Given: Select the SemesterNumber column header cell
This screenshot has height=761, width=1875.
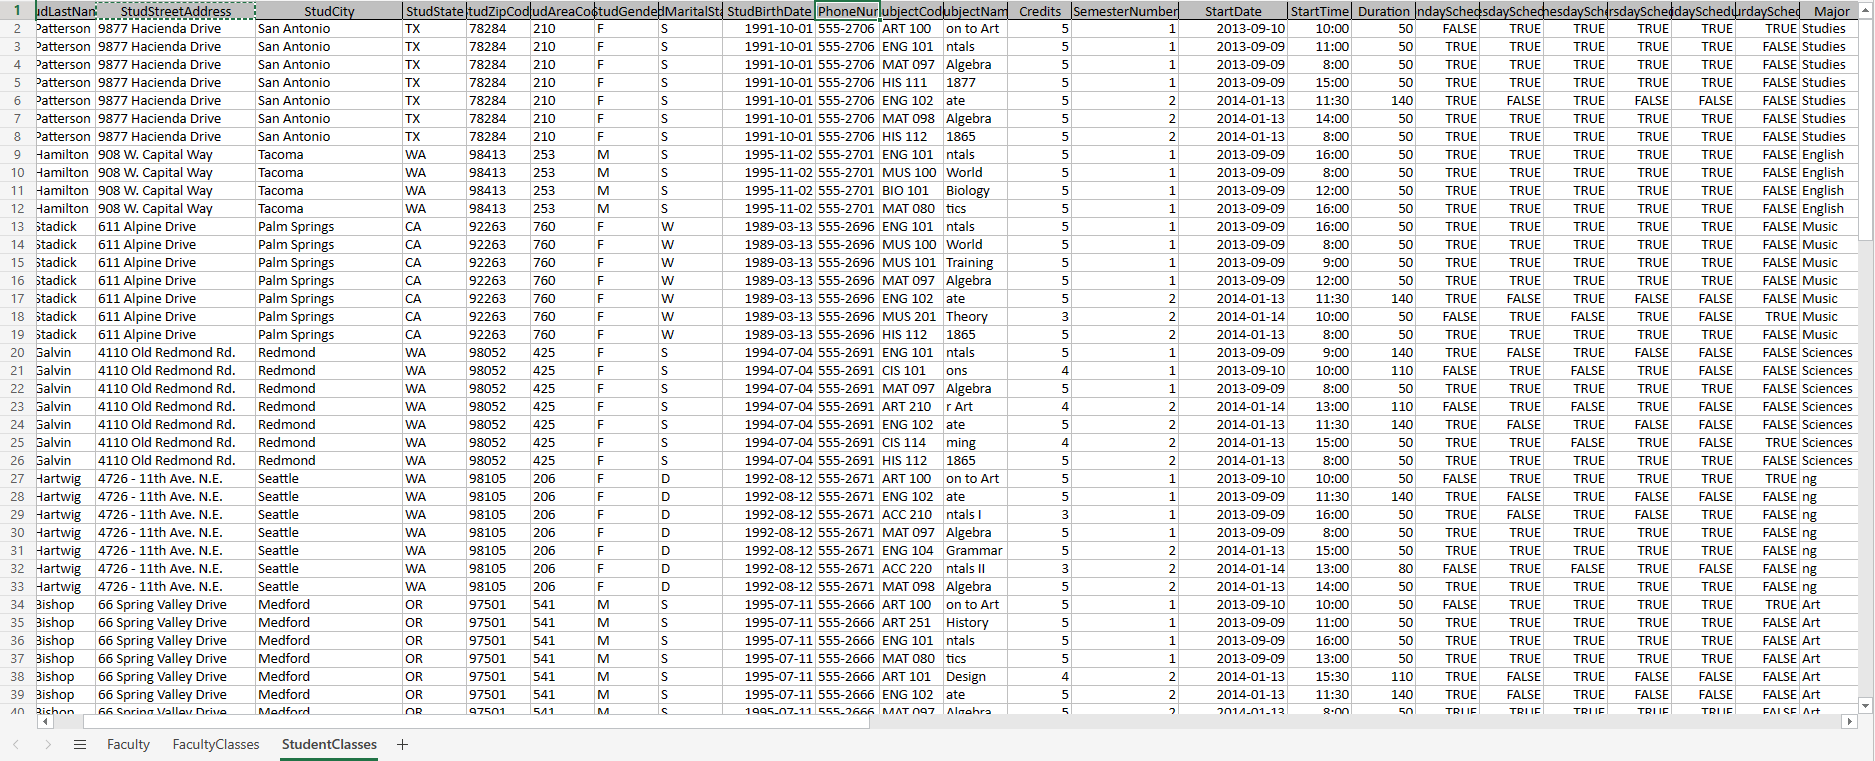Looking at the screenshot, I should pos(1125,11).
